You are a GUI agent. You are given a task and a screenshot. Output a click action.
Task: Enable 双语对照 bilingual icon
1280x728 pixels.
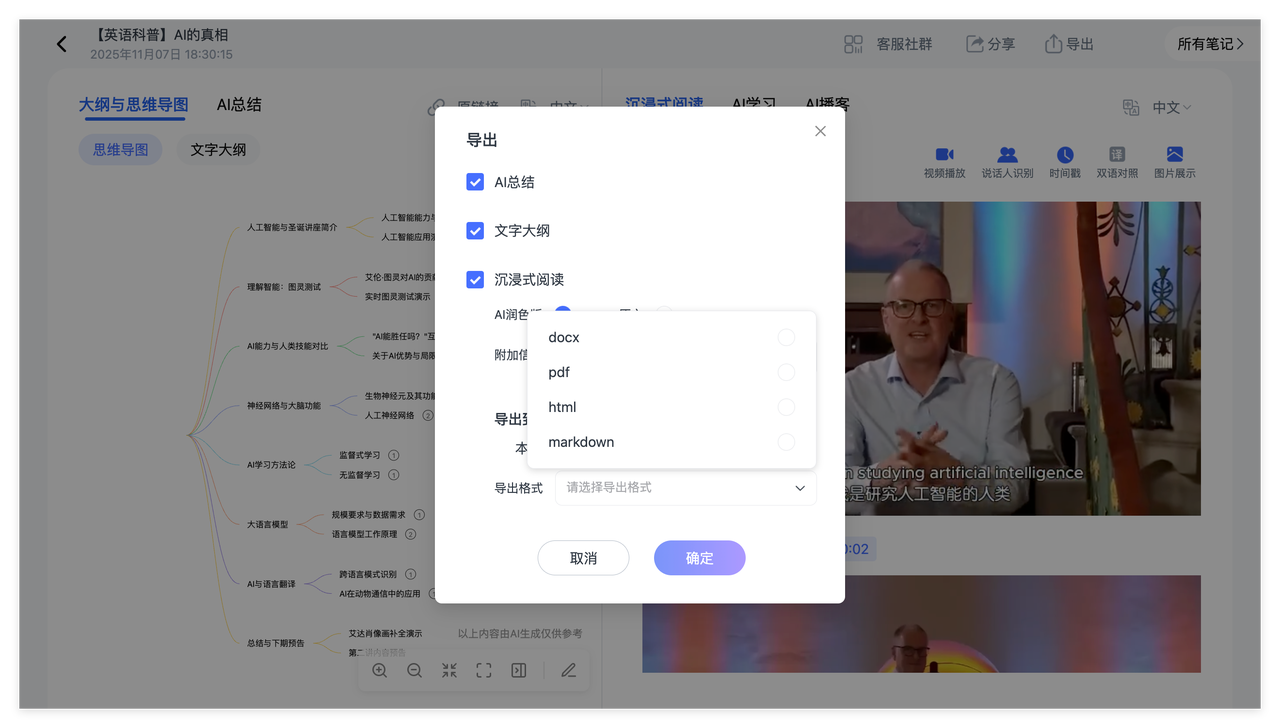click(1117, 155)
